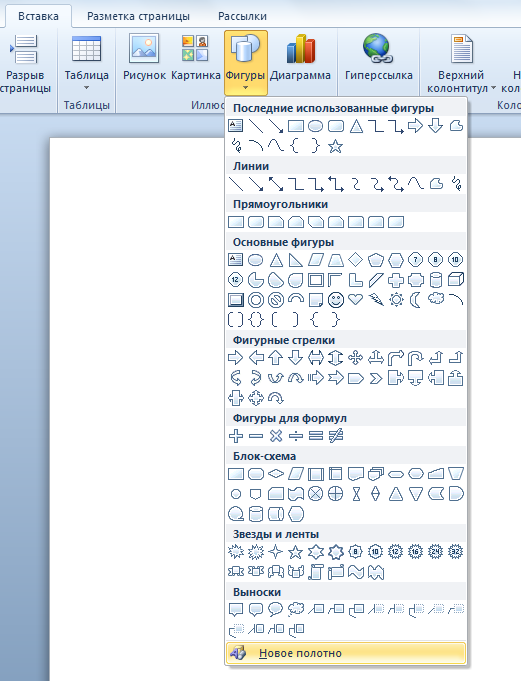
Task: Select the wave shape in Звезды и ленты
Action: coord(356,572)
